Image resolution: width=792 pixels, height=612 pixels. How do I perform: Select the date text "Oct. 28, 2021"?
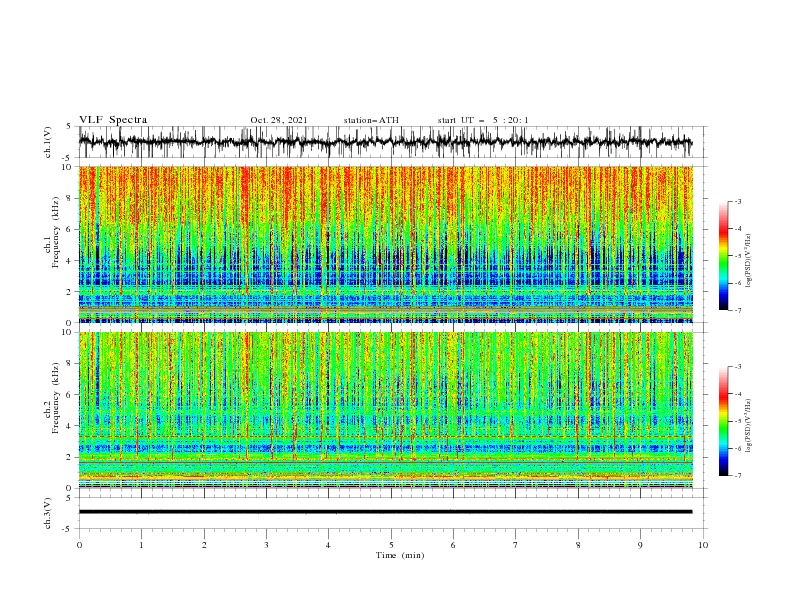(x=279, y=120)
